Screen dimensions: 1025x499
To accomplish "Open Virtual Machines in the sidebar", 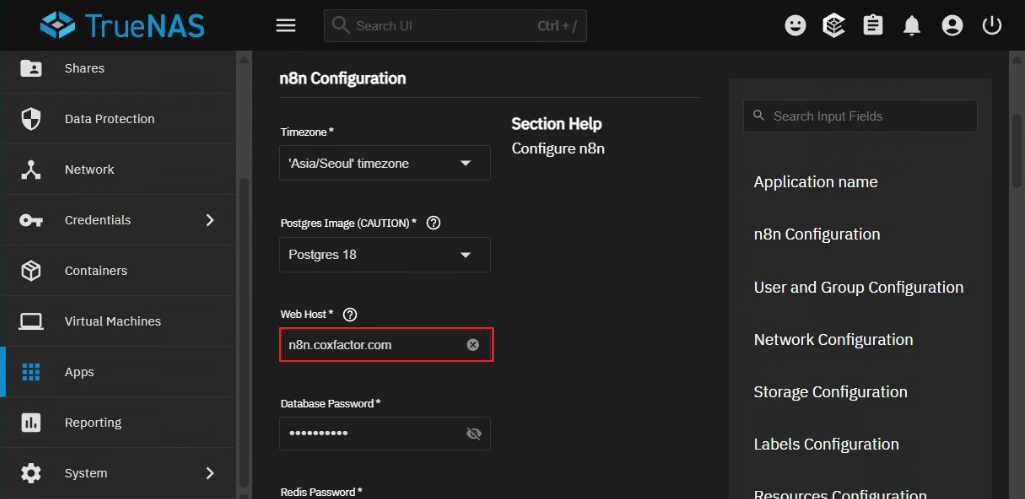I will [x=118, y=321].
